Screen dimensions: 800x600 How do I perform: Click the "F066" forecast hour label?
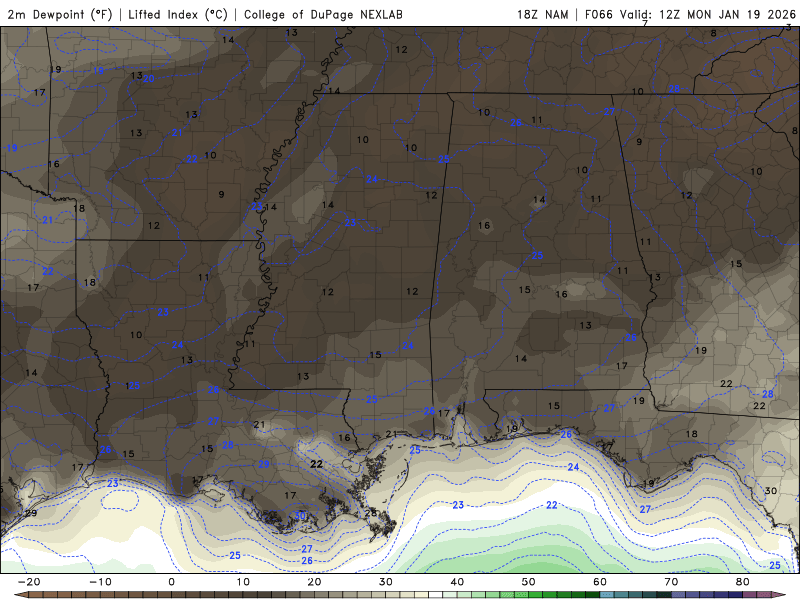(x=598, y=14)
